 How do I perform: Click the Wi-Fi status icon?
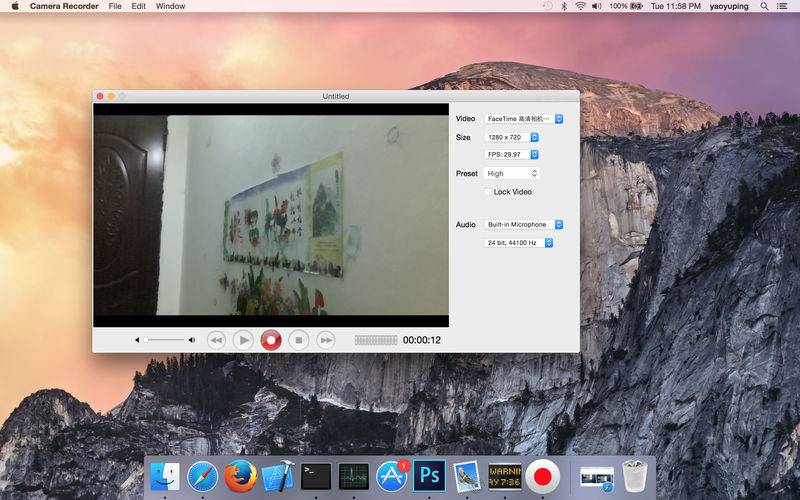point(580,6)
